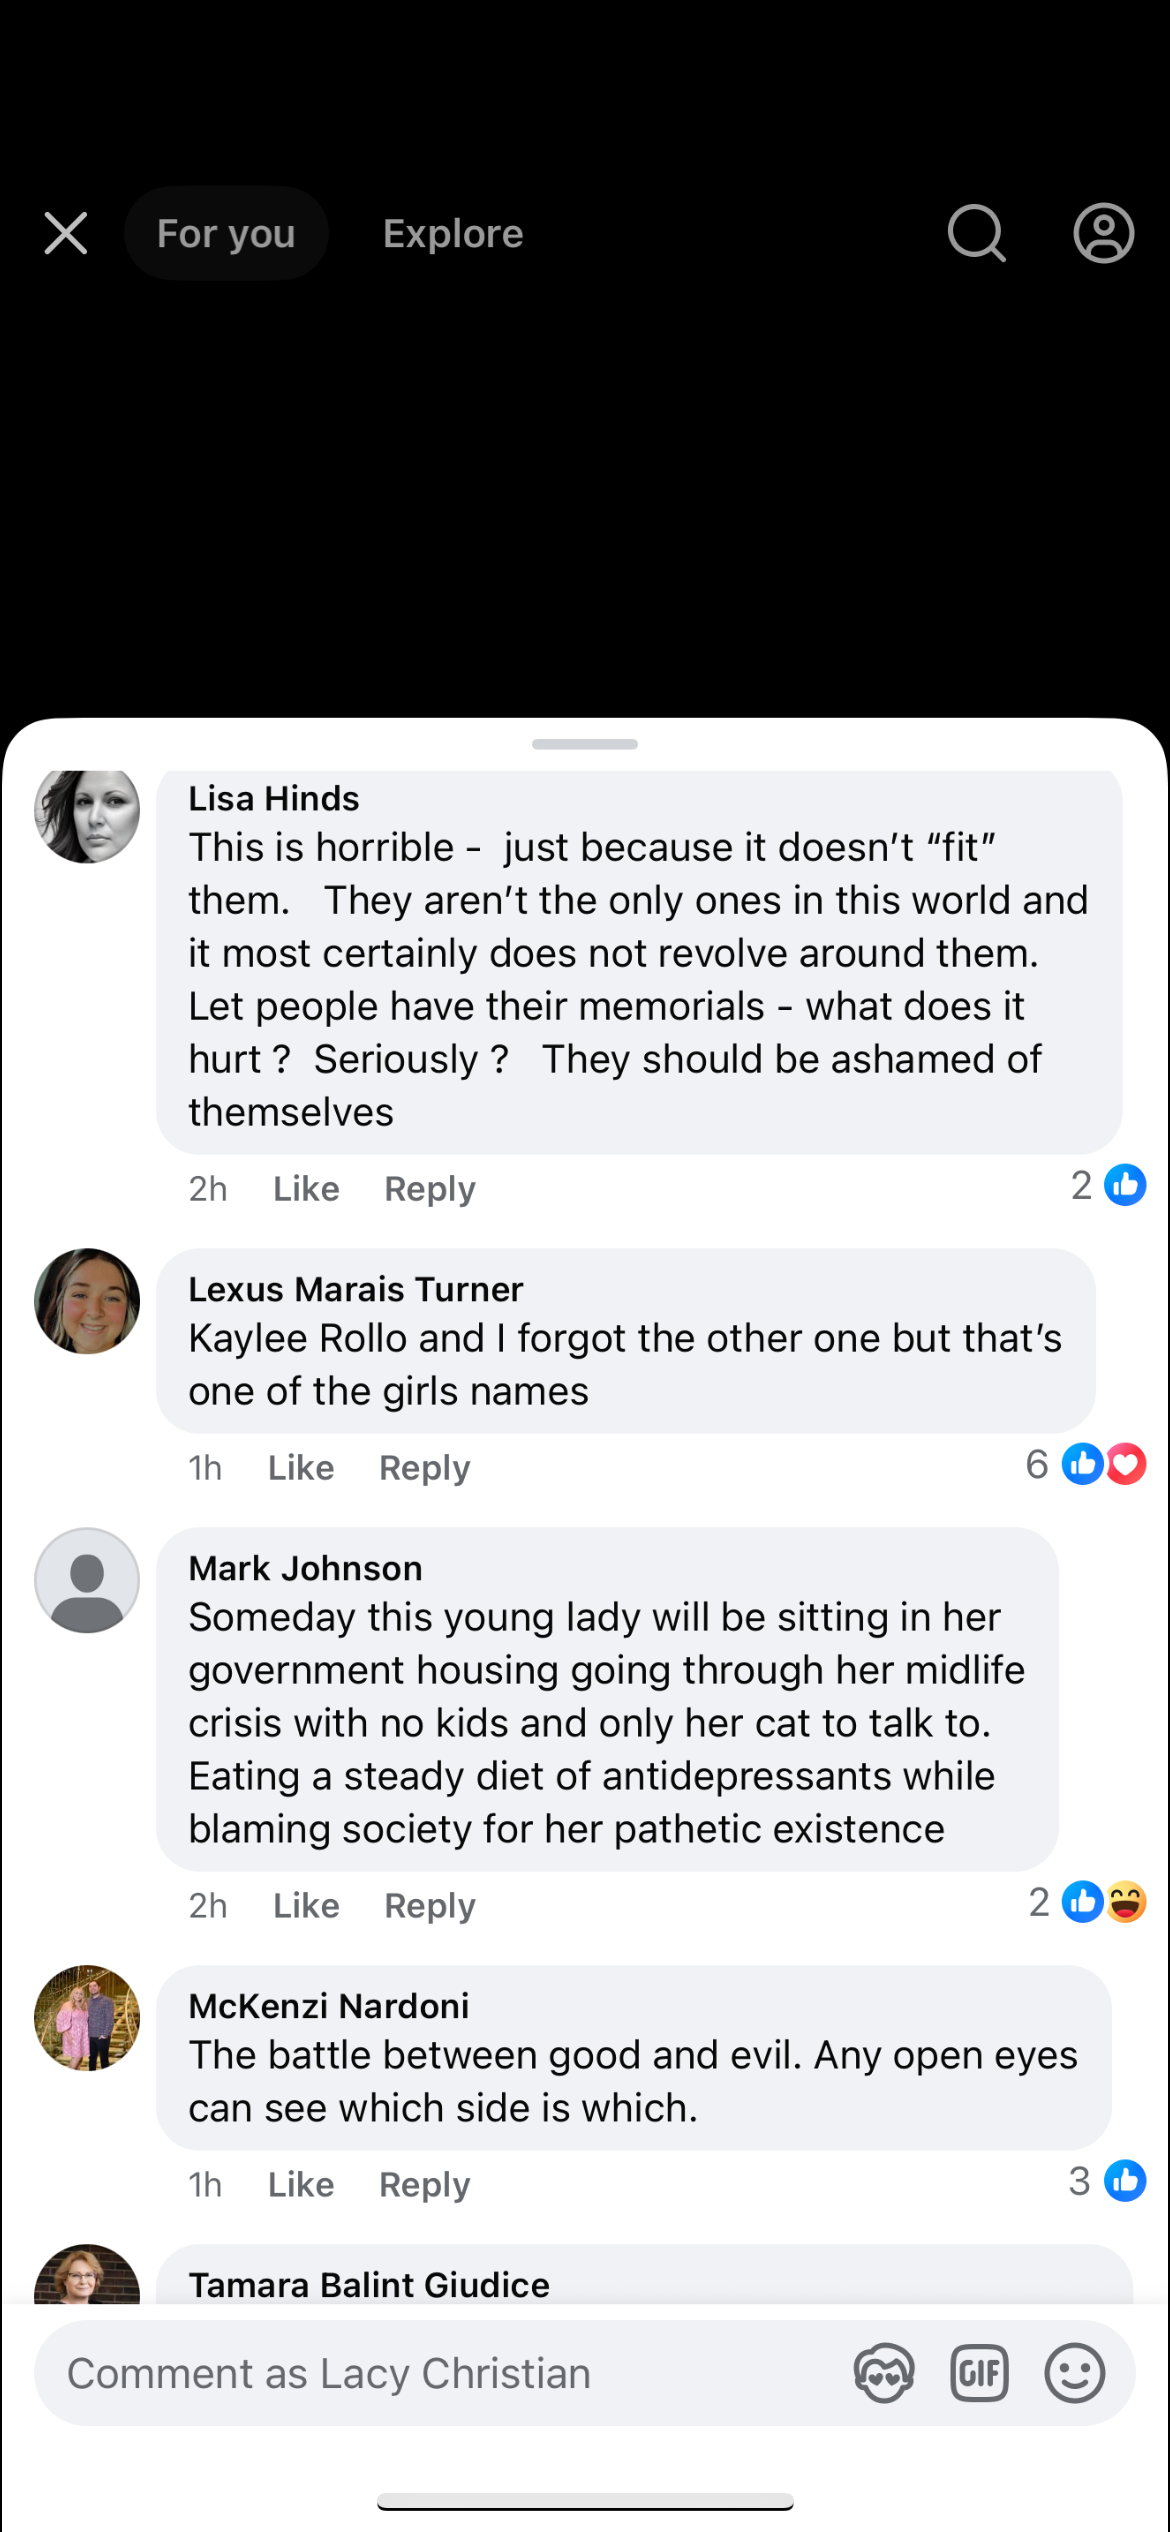
Task: Open Lisa Hinds' profile picture
Action: pyautogui.click(x=87, y=811)
